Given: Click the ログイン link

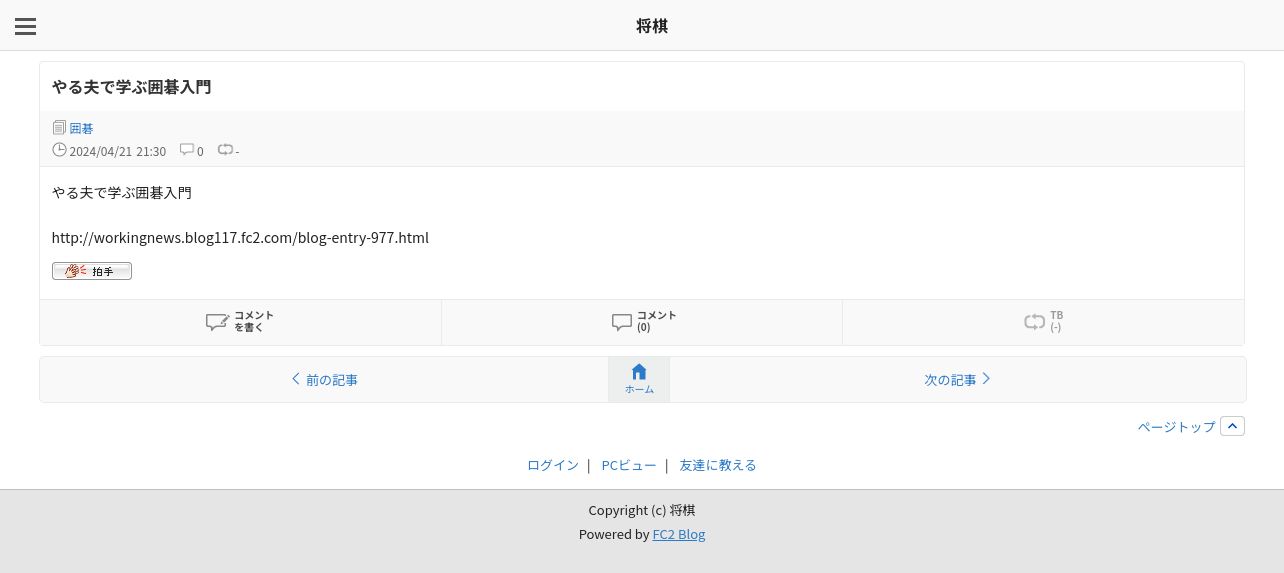Looking at the screenshot, I should tap(553, 465).
